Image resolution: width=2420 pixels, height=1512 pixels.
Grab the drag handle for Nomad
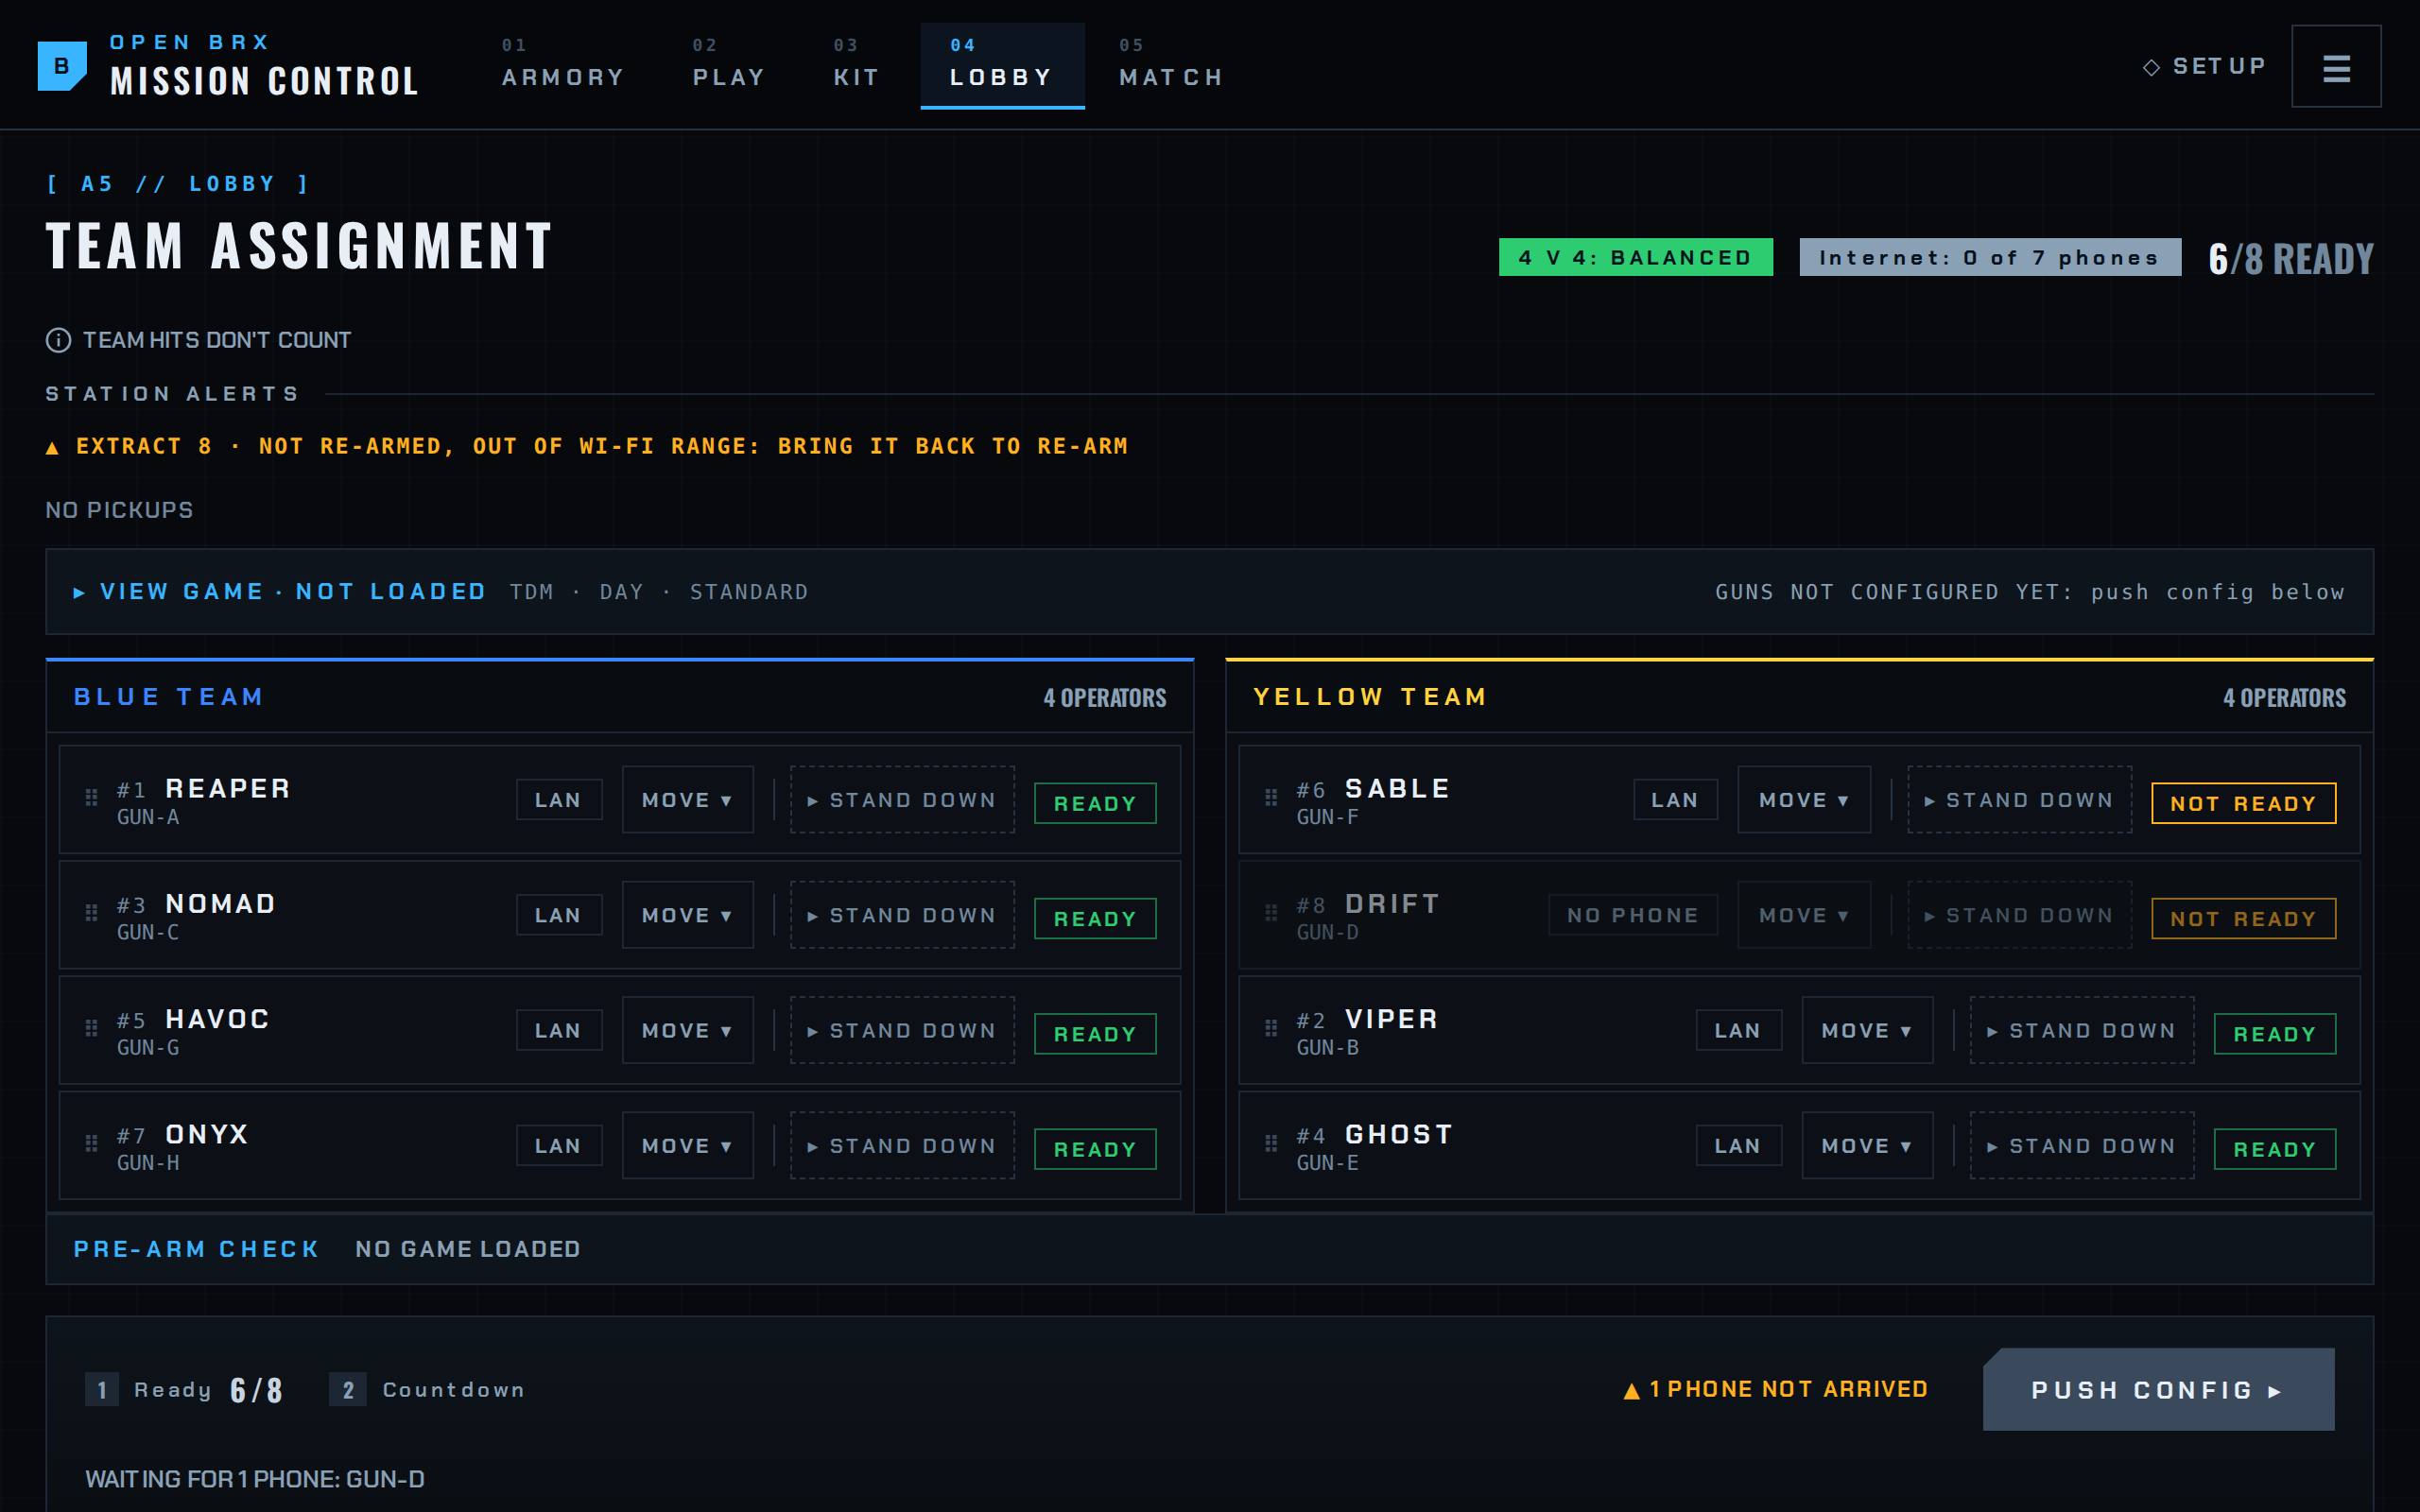tap(91, 913)
